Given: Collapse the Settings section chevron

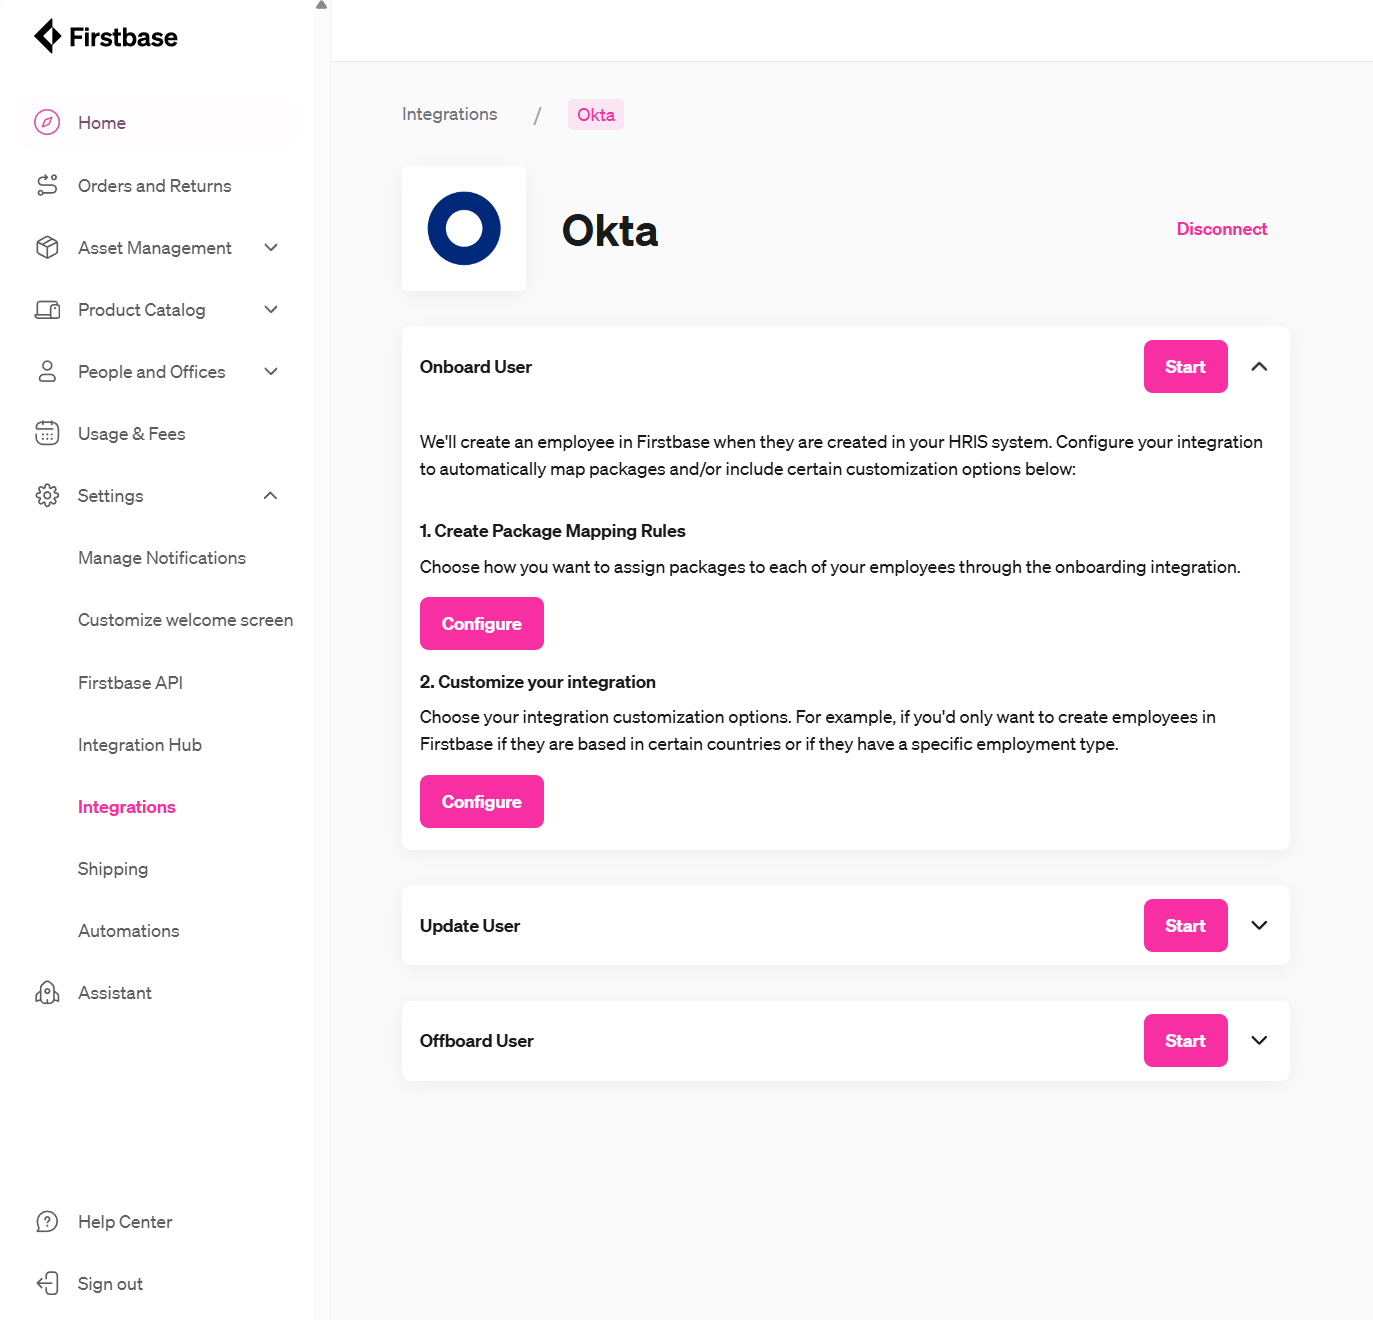Looking at the screenshot, I should tap(270, 495).
